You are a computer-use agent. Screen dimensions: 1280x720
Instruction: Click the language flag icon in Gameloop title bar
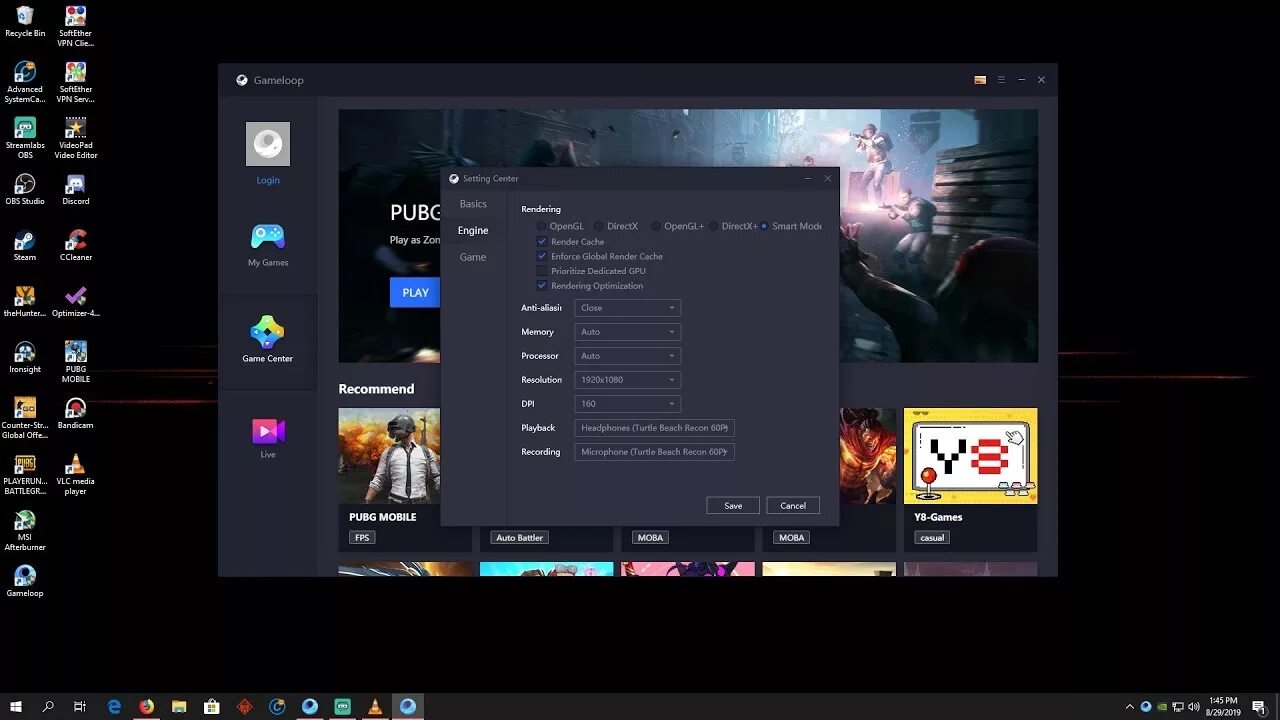click(980, 80)
